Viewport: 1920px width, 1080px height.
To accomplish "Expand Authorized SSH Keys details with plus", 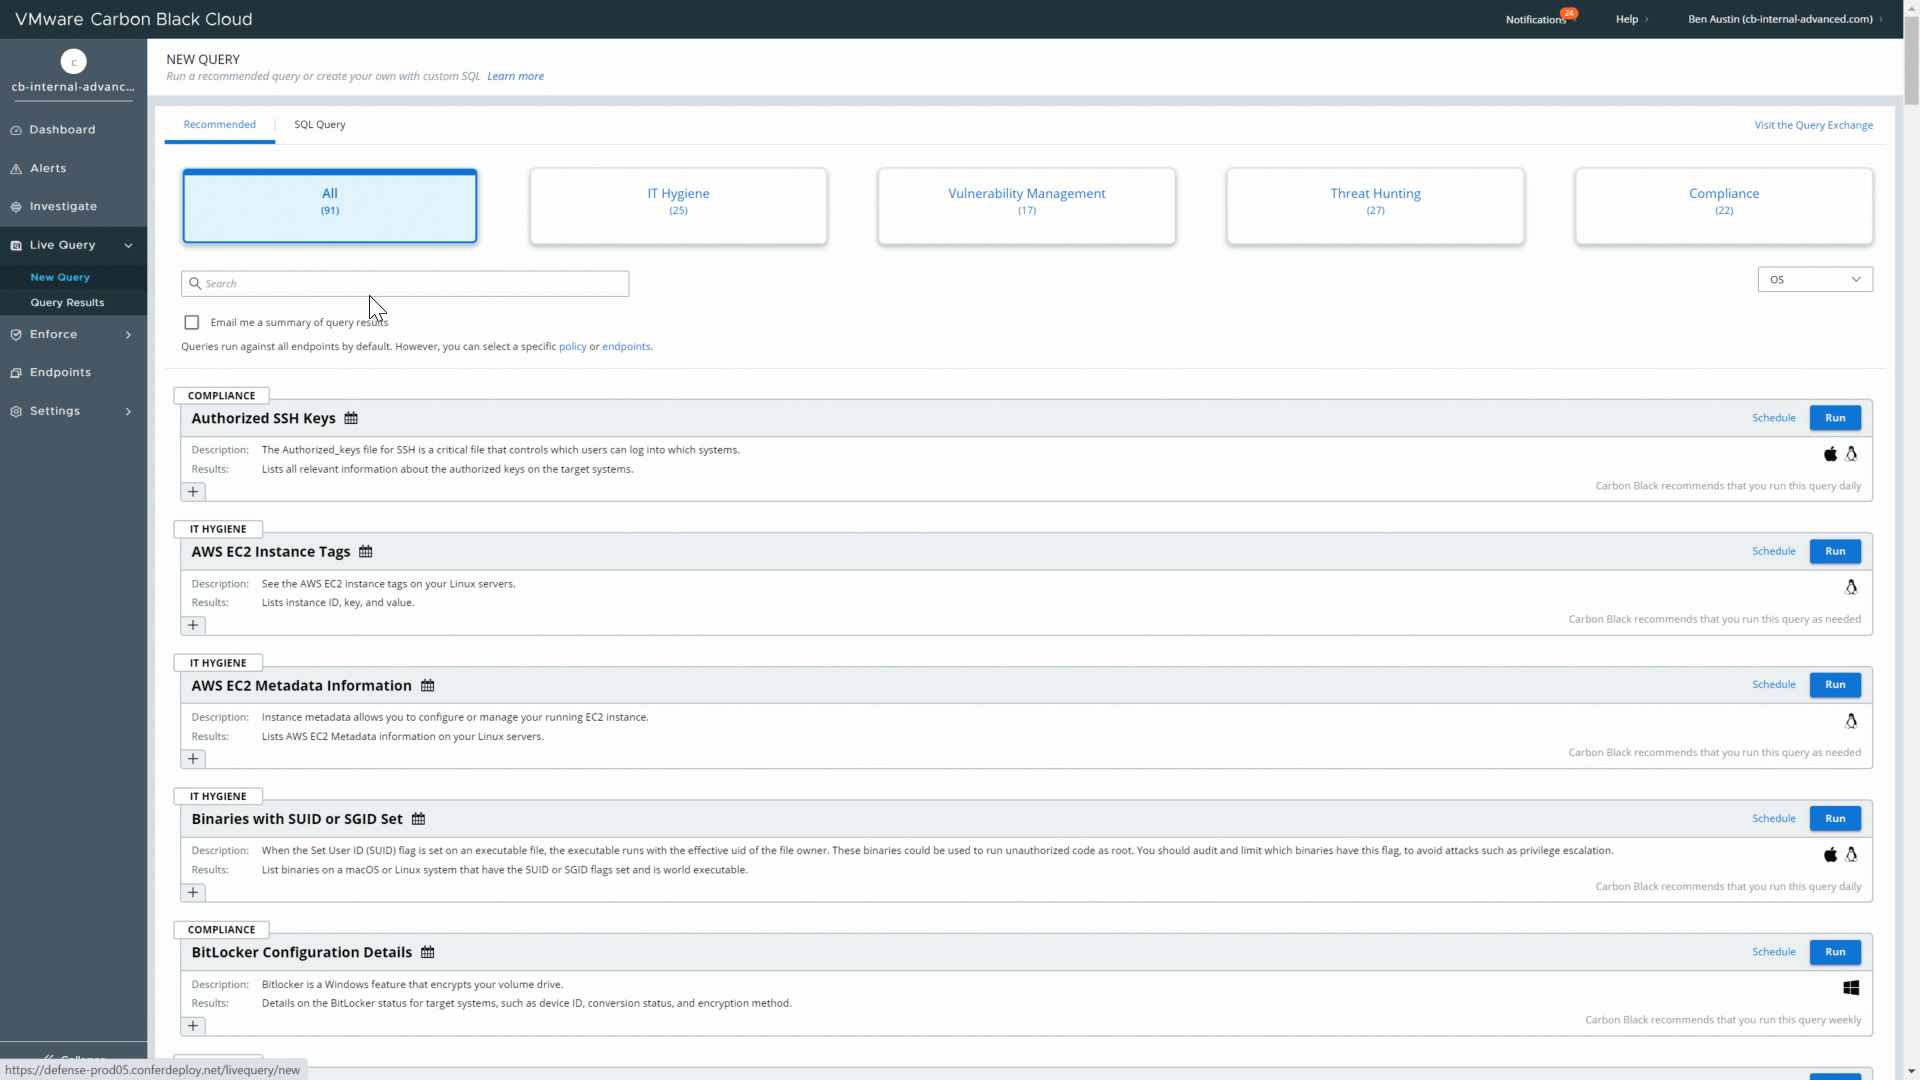I will [193, 492].
